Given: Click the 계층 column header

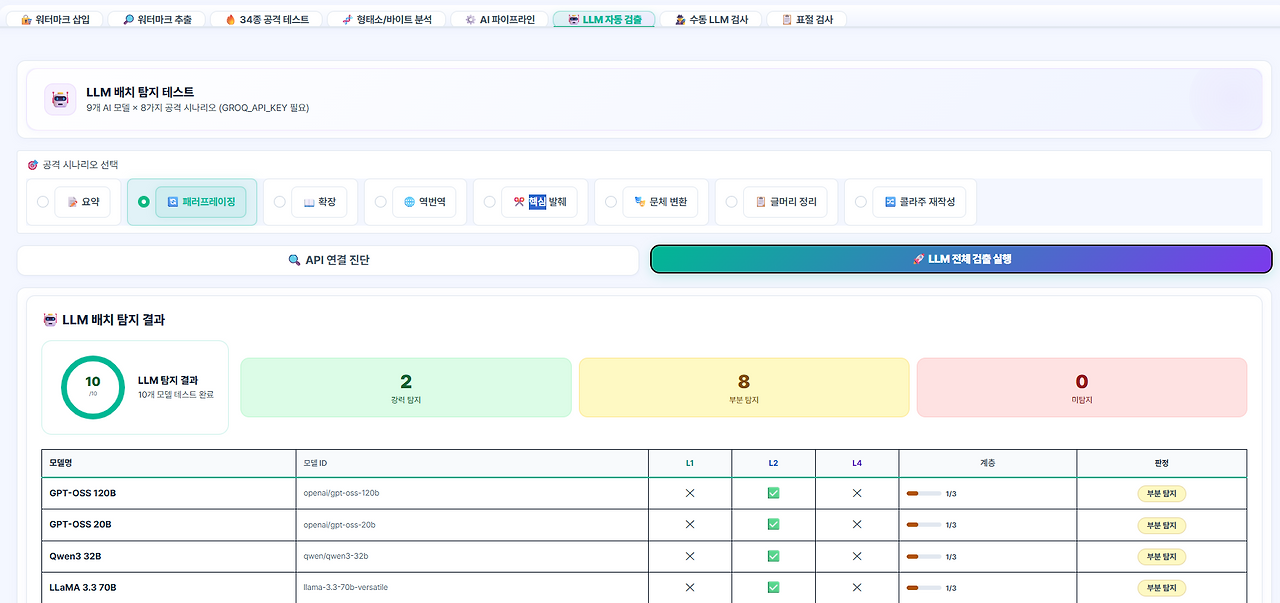Looking at the screenshot, I should coord(988,463).
